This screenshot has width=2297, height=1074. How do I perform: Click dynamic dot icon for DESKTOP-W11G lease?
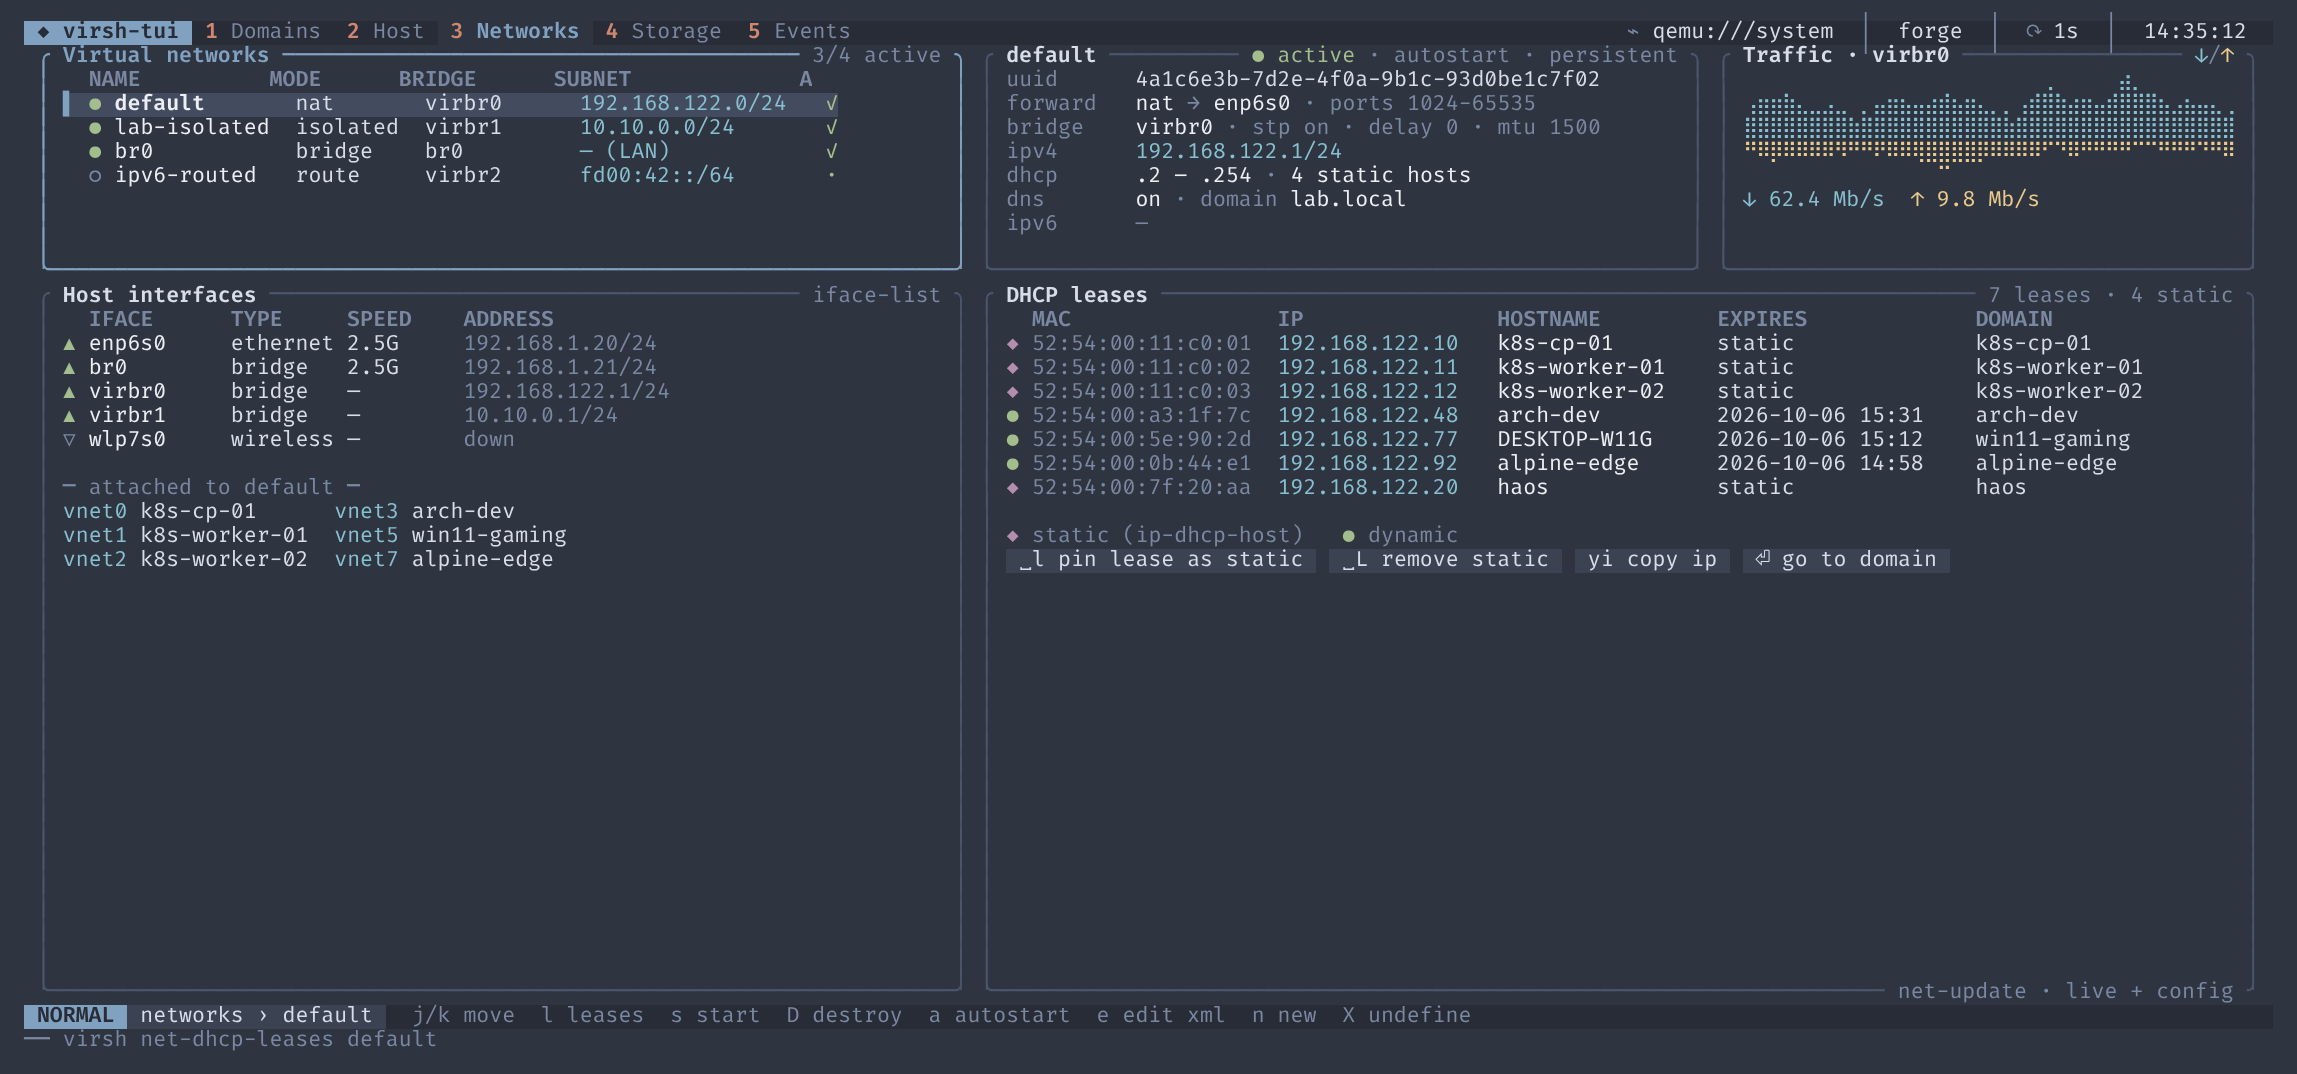tap(1013, 439)
